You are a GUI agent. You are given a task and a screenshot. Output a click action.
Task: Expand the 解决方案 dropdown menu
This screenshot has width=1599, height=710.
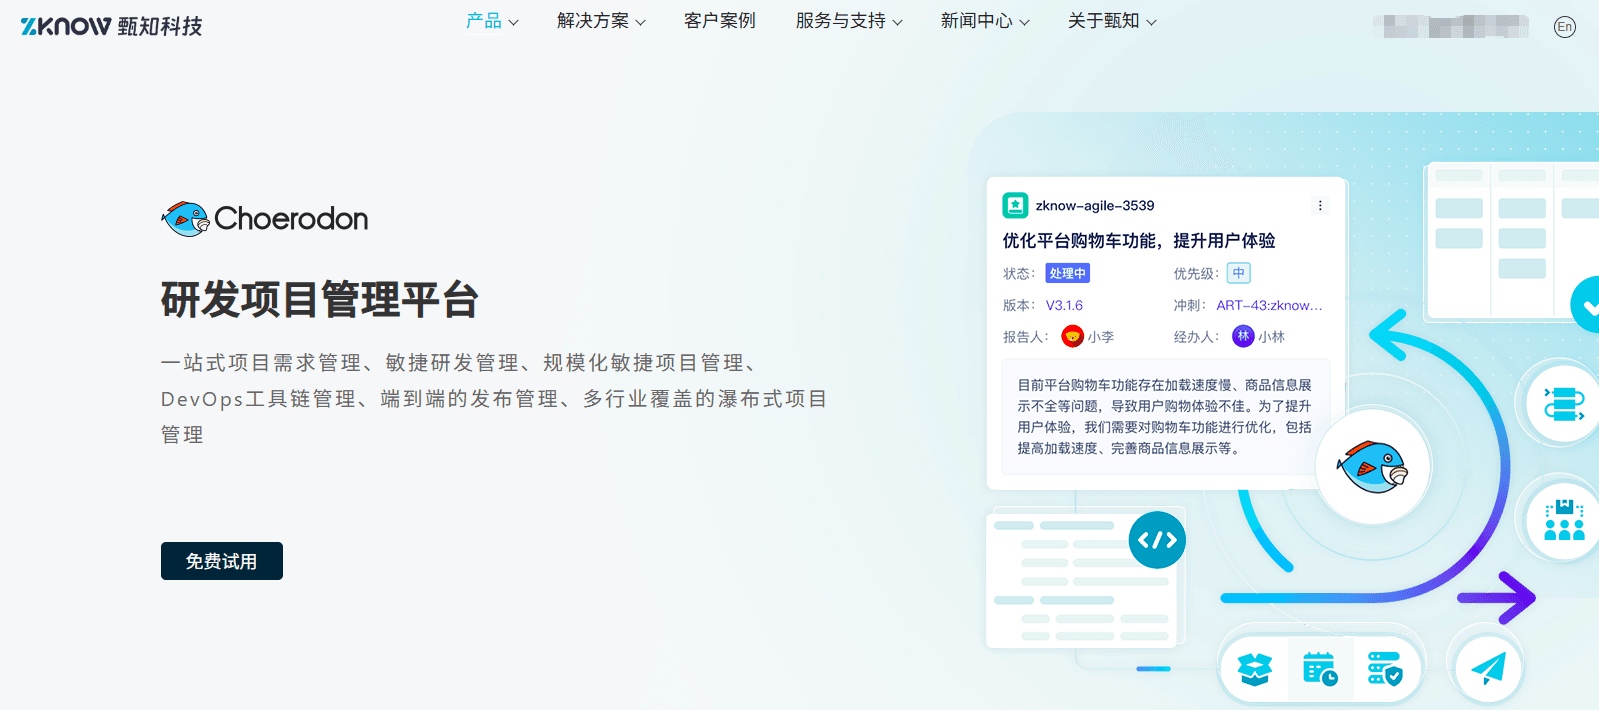[601, 21]
